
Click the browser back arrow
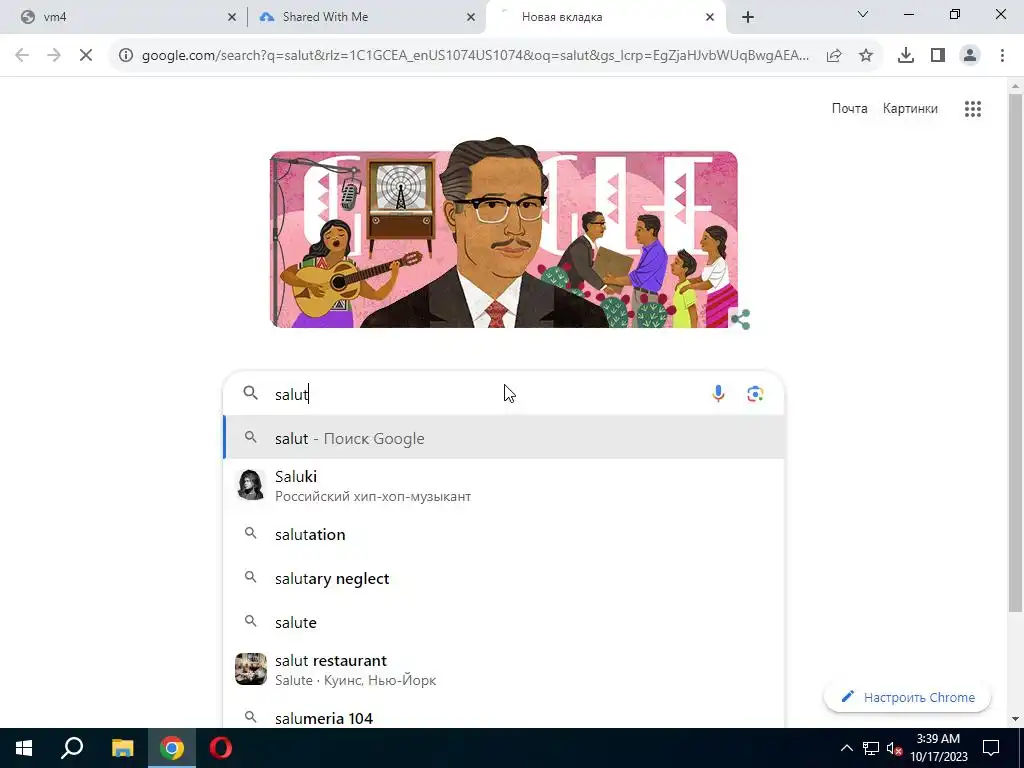[x=22, y=56]
